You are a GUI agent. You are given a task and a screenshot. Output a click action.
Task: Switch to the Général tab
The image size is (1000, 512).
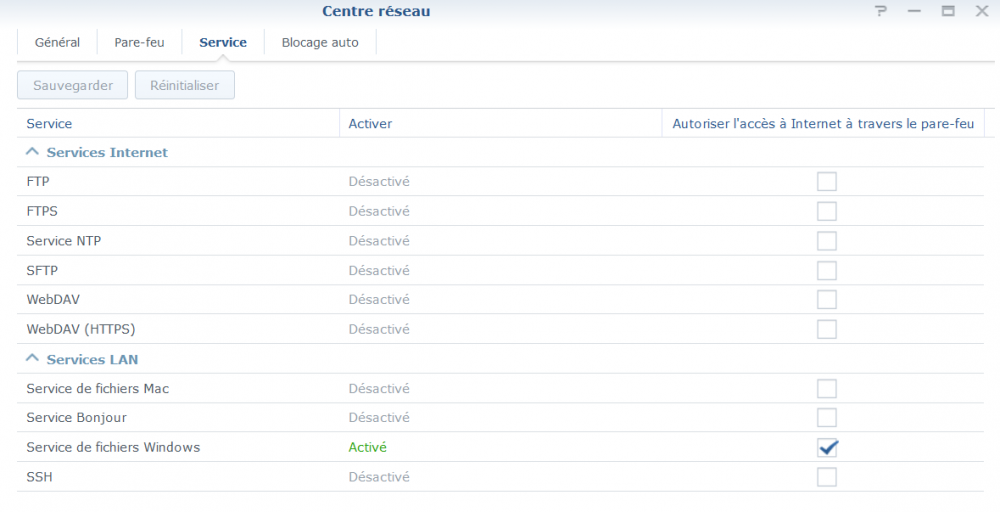[x=57, y=42]
